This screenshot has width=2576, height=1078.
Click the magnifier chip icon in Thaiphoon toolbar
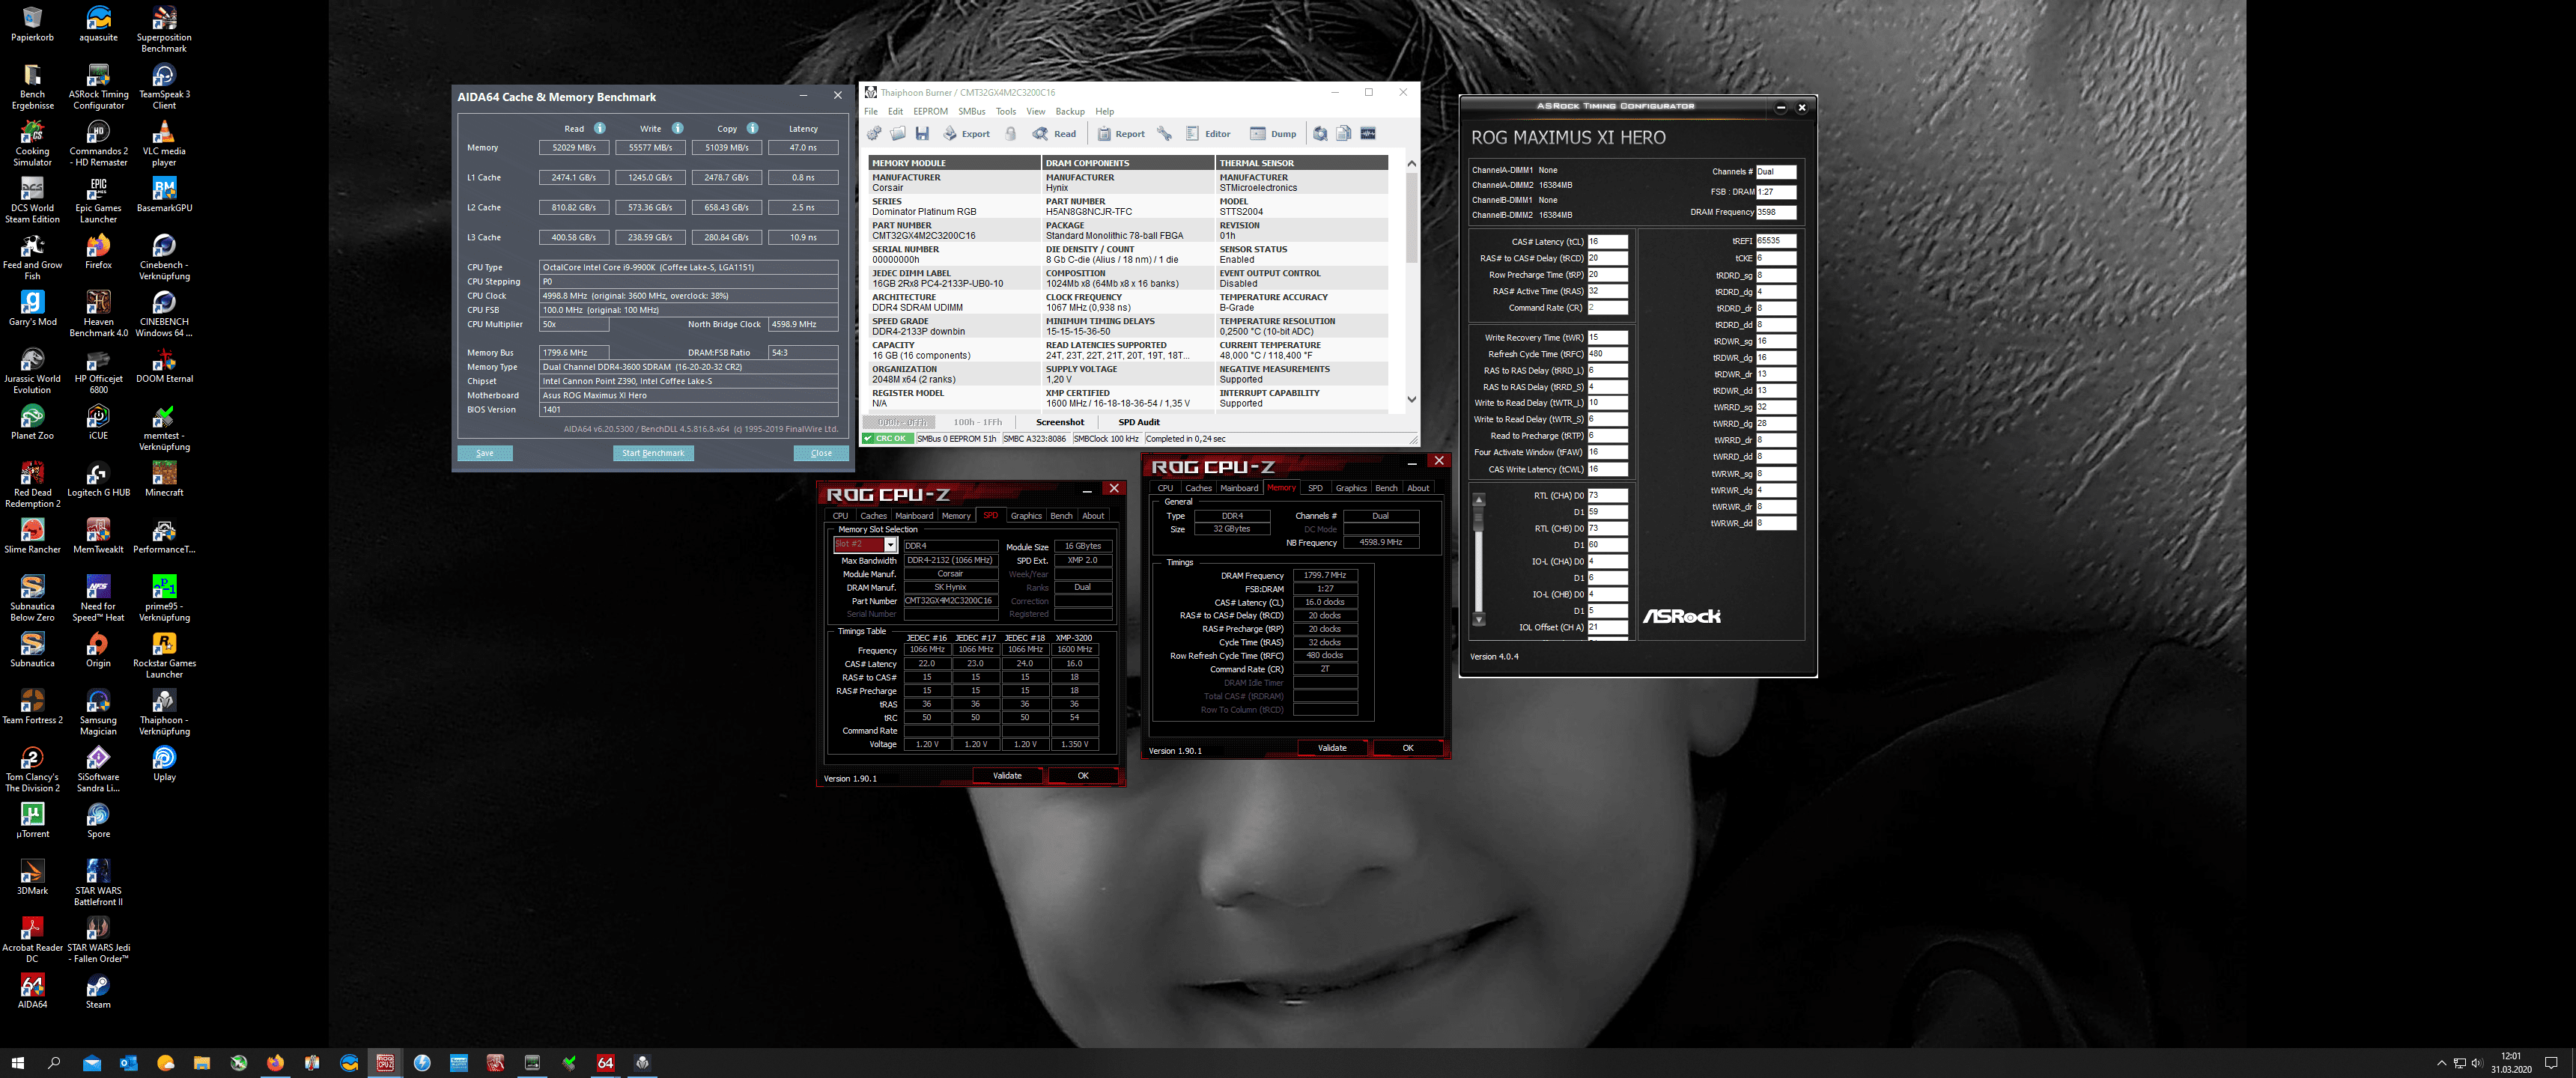tap(1320, 133)
